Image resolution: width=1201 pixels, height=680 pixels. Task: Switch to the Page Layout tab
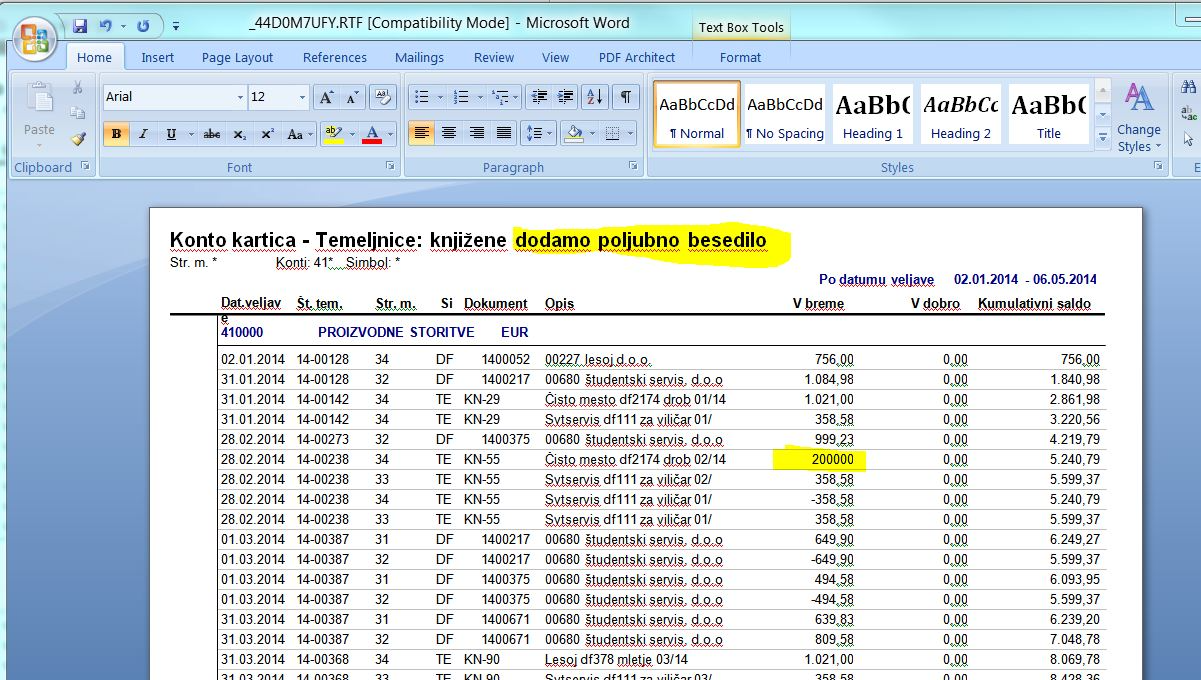(237, 58)
